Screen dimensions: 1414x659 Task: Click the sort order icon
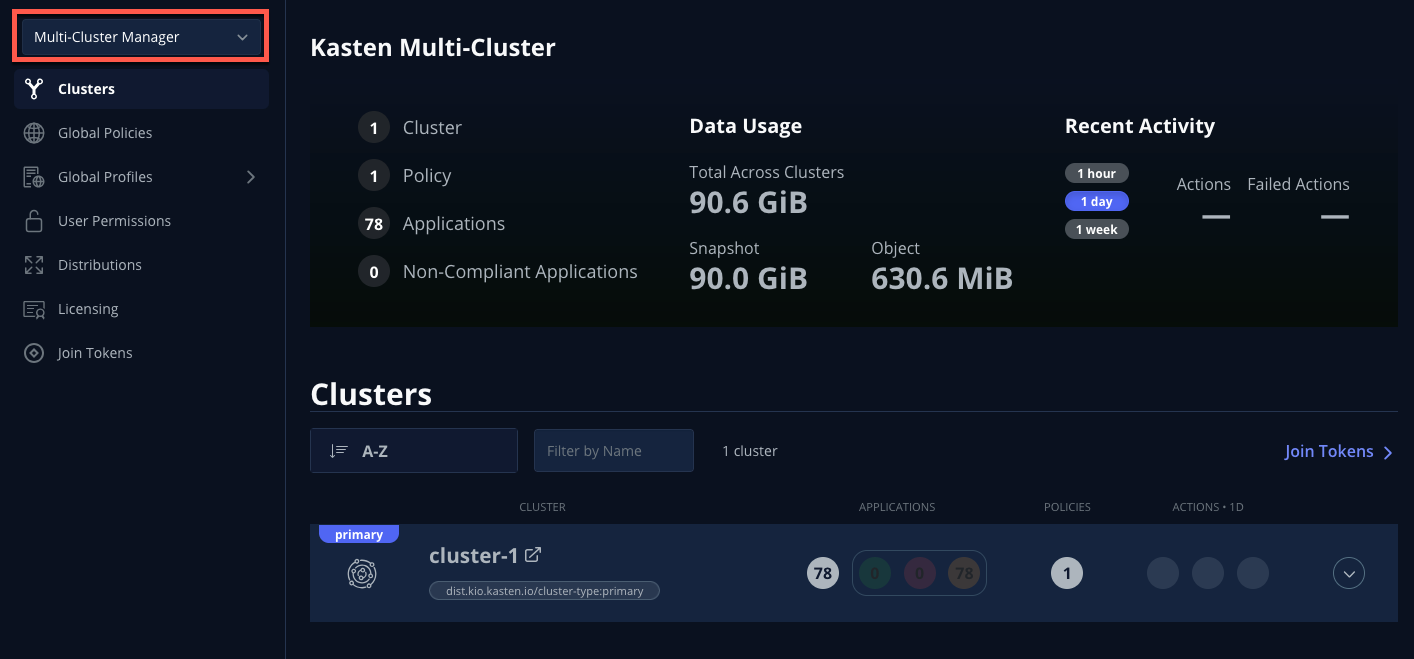338,451
